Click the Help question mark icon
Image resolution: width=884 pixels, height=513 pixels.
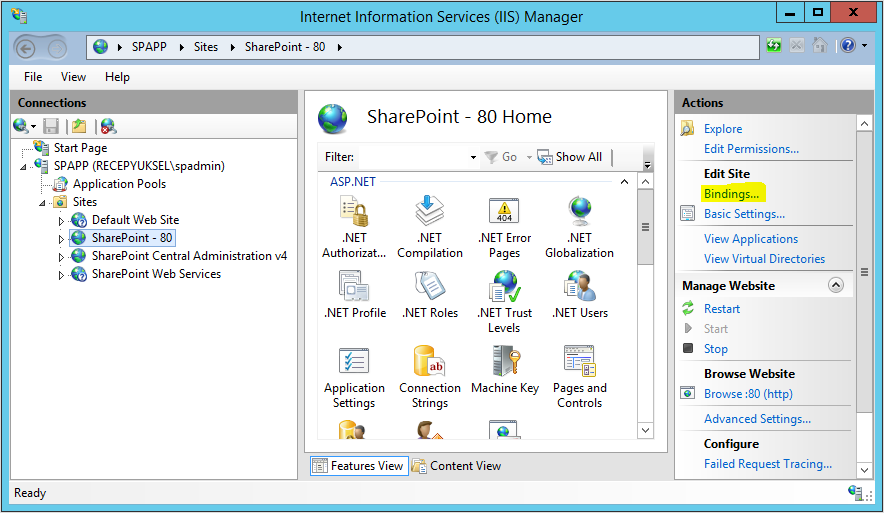tap(848, 45)
